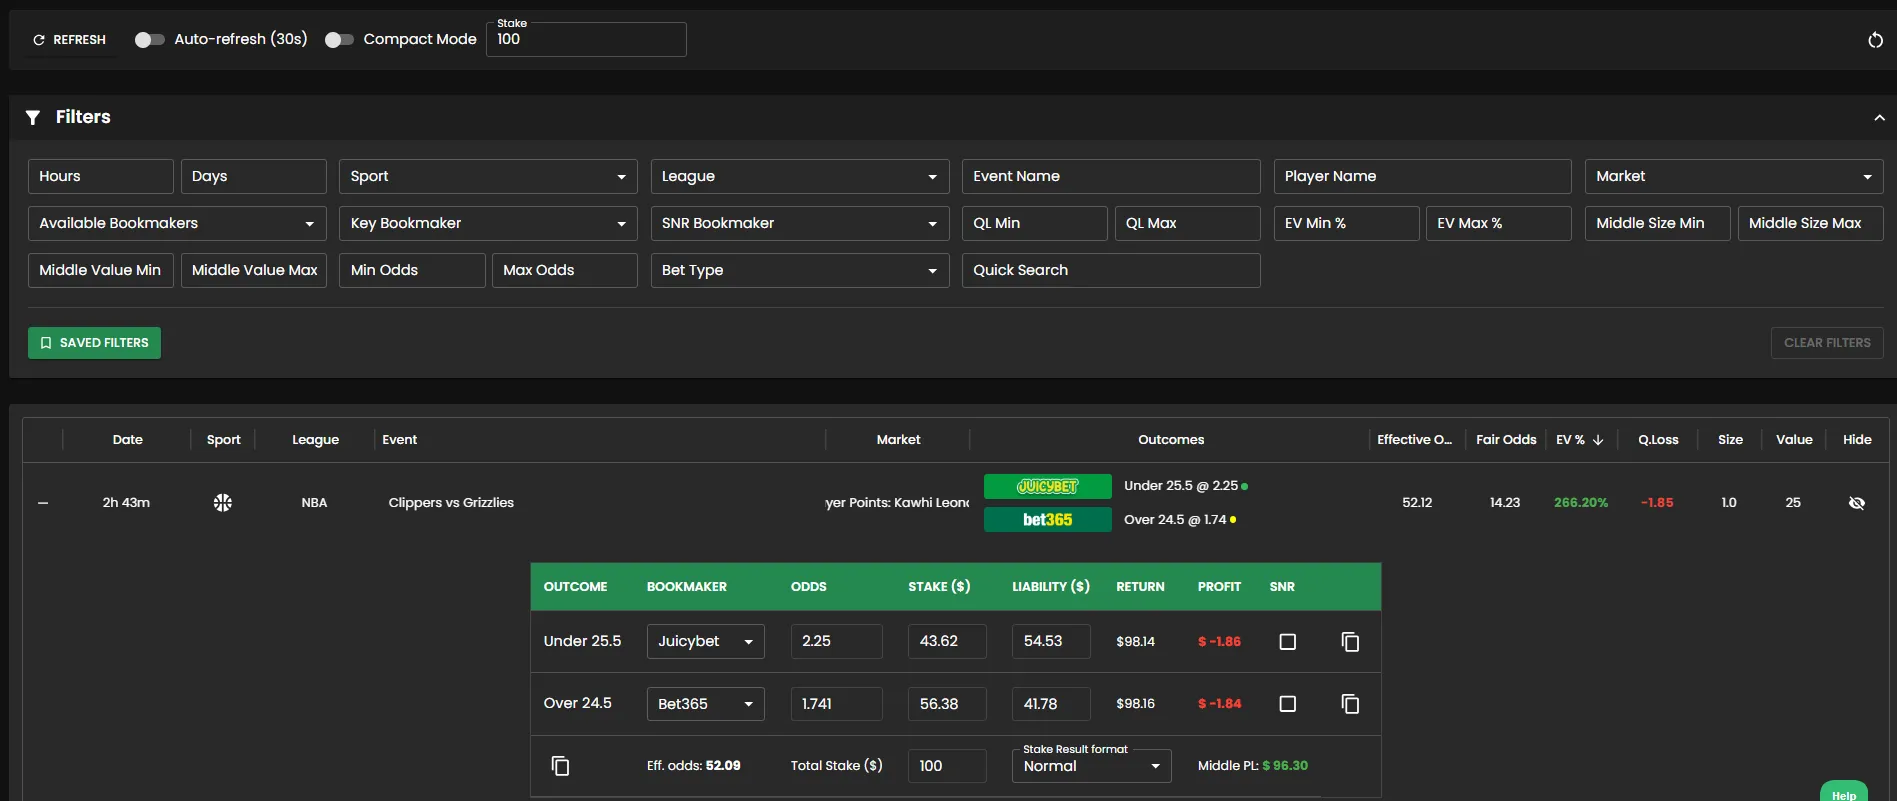The image size is (1897, 801).
Task: Click the Hours filter field
Action: pyautogui.click(x=101, y=176)
